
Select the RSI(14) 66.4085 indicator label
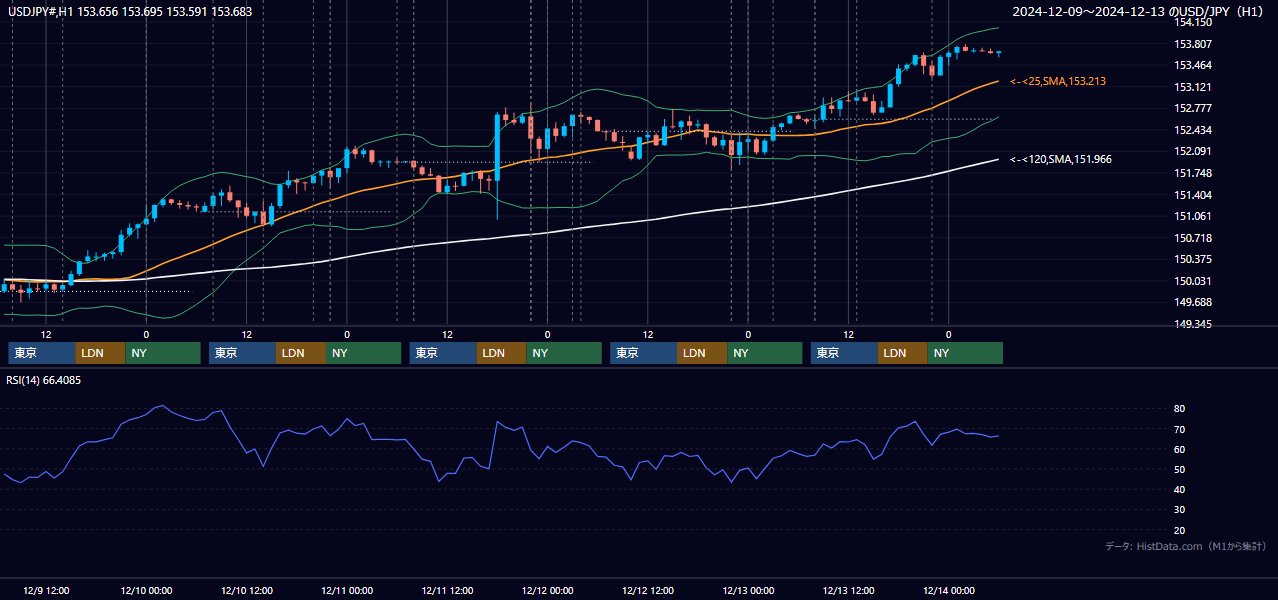pos(44,380)
